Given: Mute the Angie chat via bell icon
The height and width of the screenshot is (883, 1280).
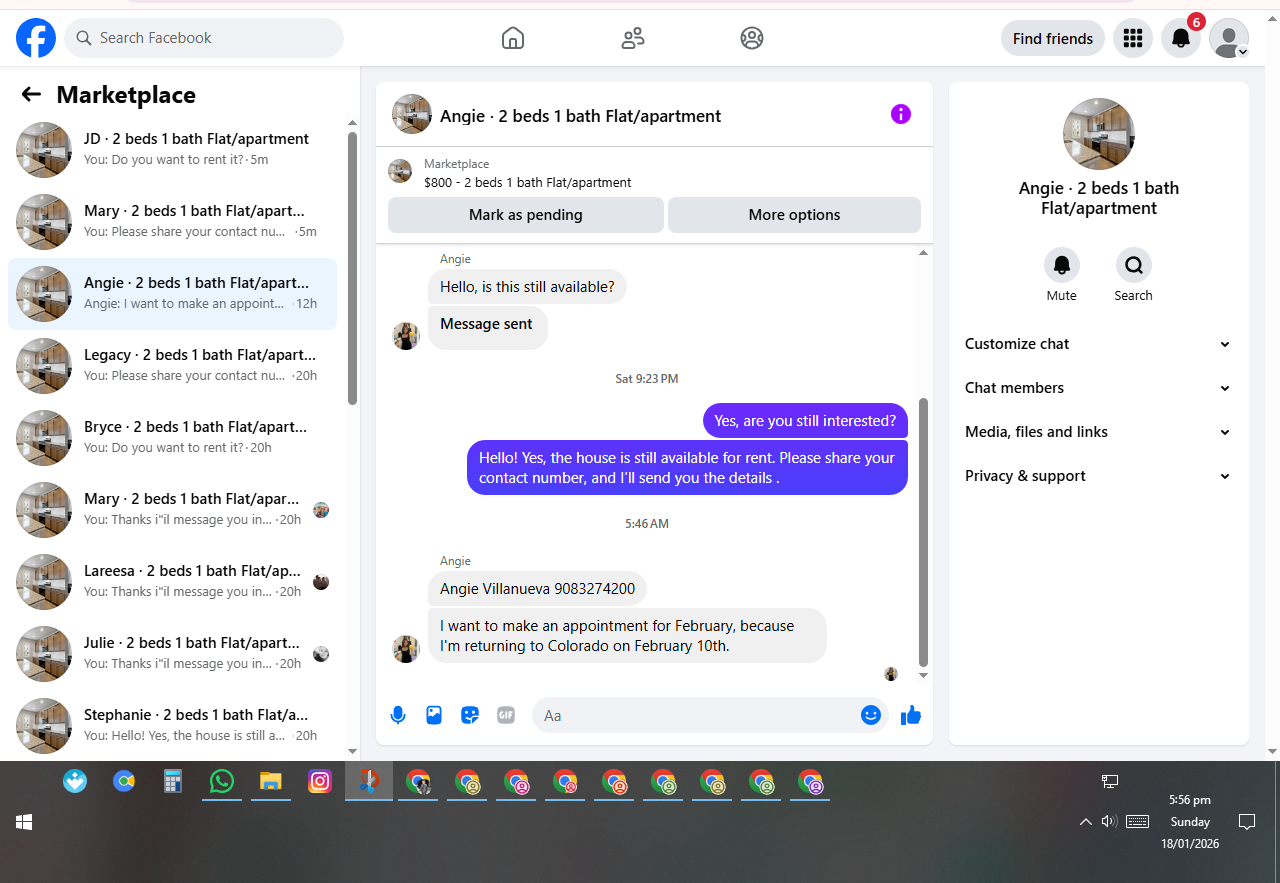Looking at the screenshot, I should [x=1062, y=265].
